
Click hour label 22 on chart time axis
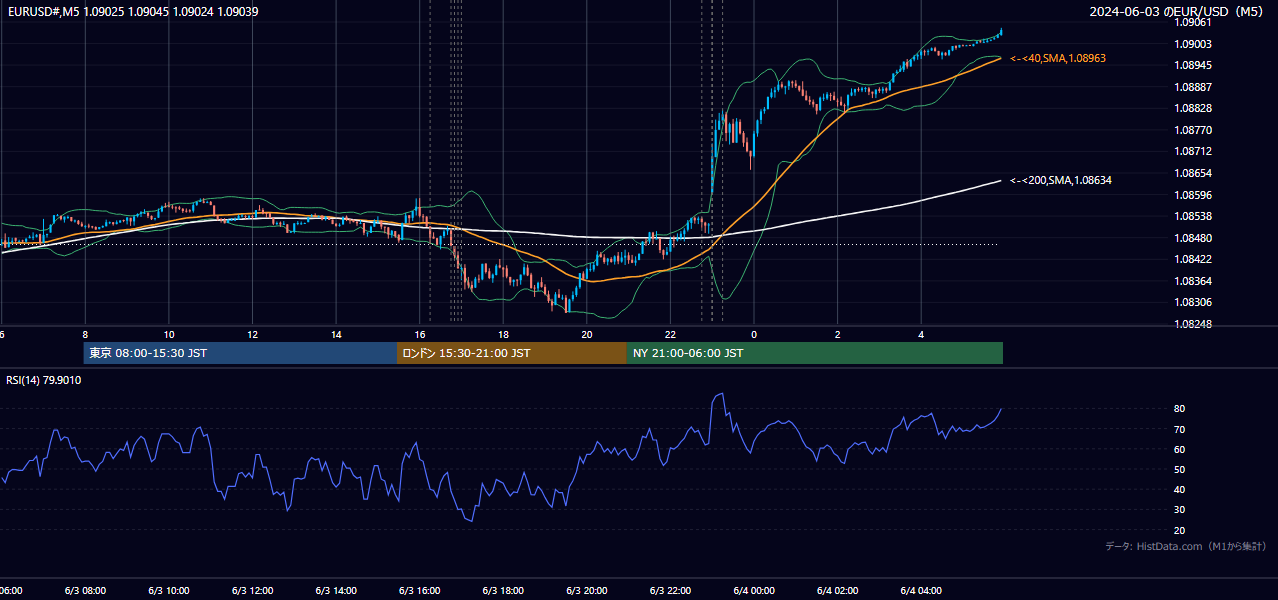pos(671,334)
